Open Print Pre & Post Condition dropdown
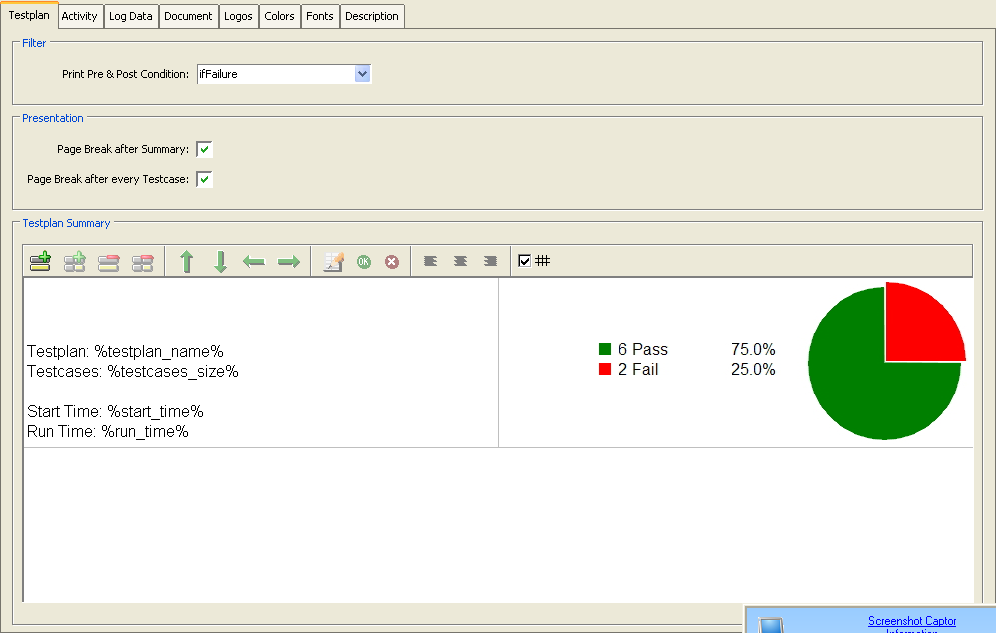996x633 pixels. click(362, 74)
